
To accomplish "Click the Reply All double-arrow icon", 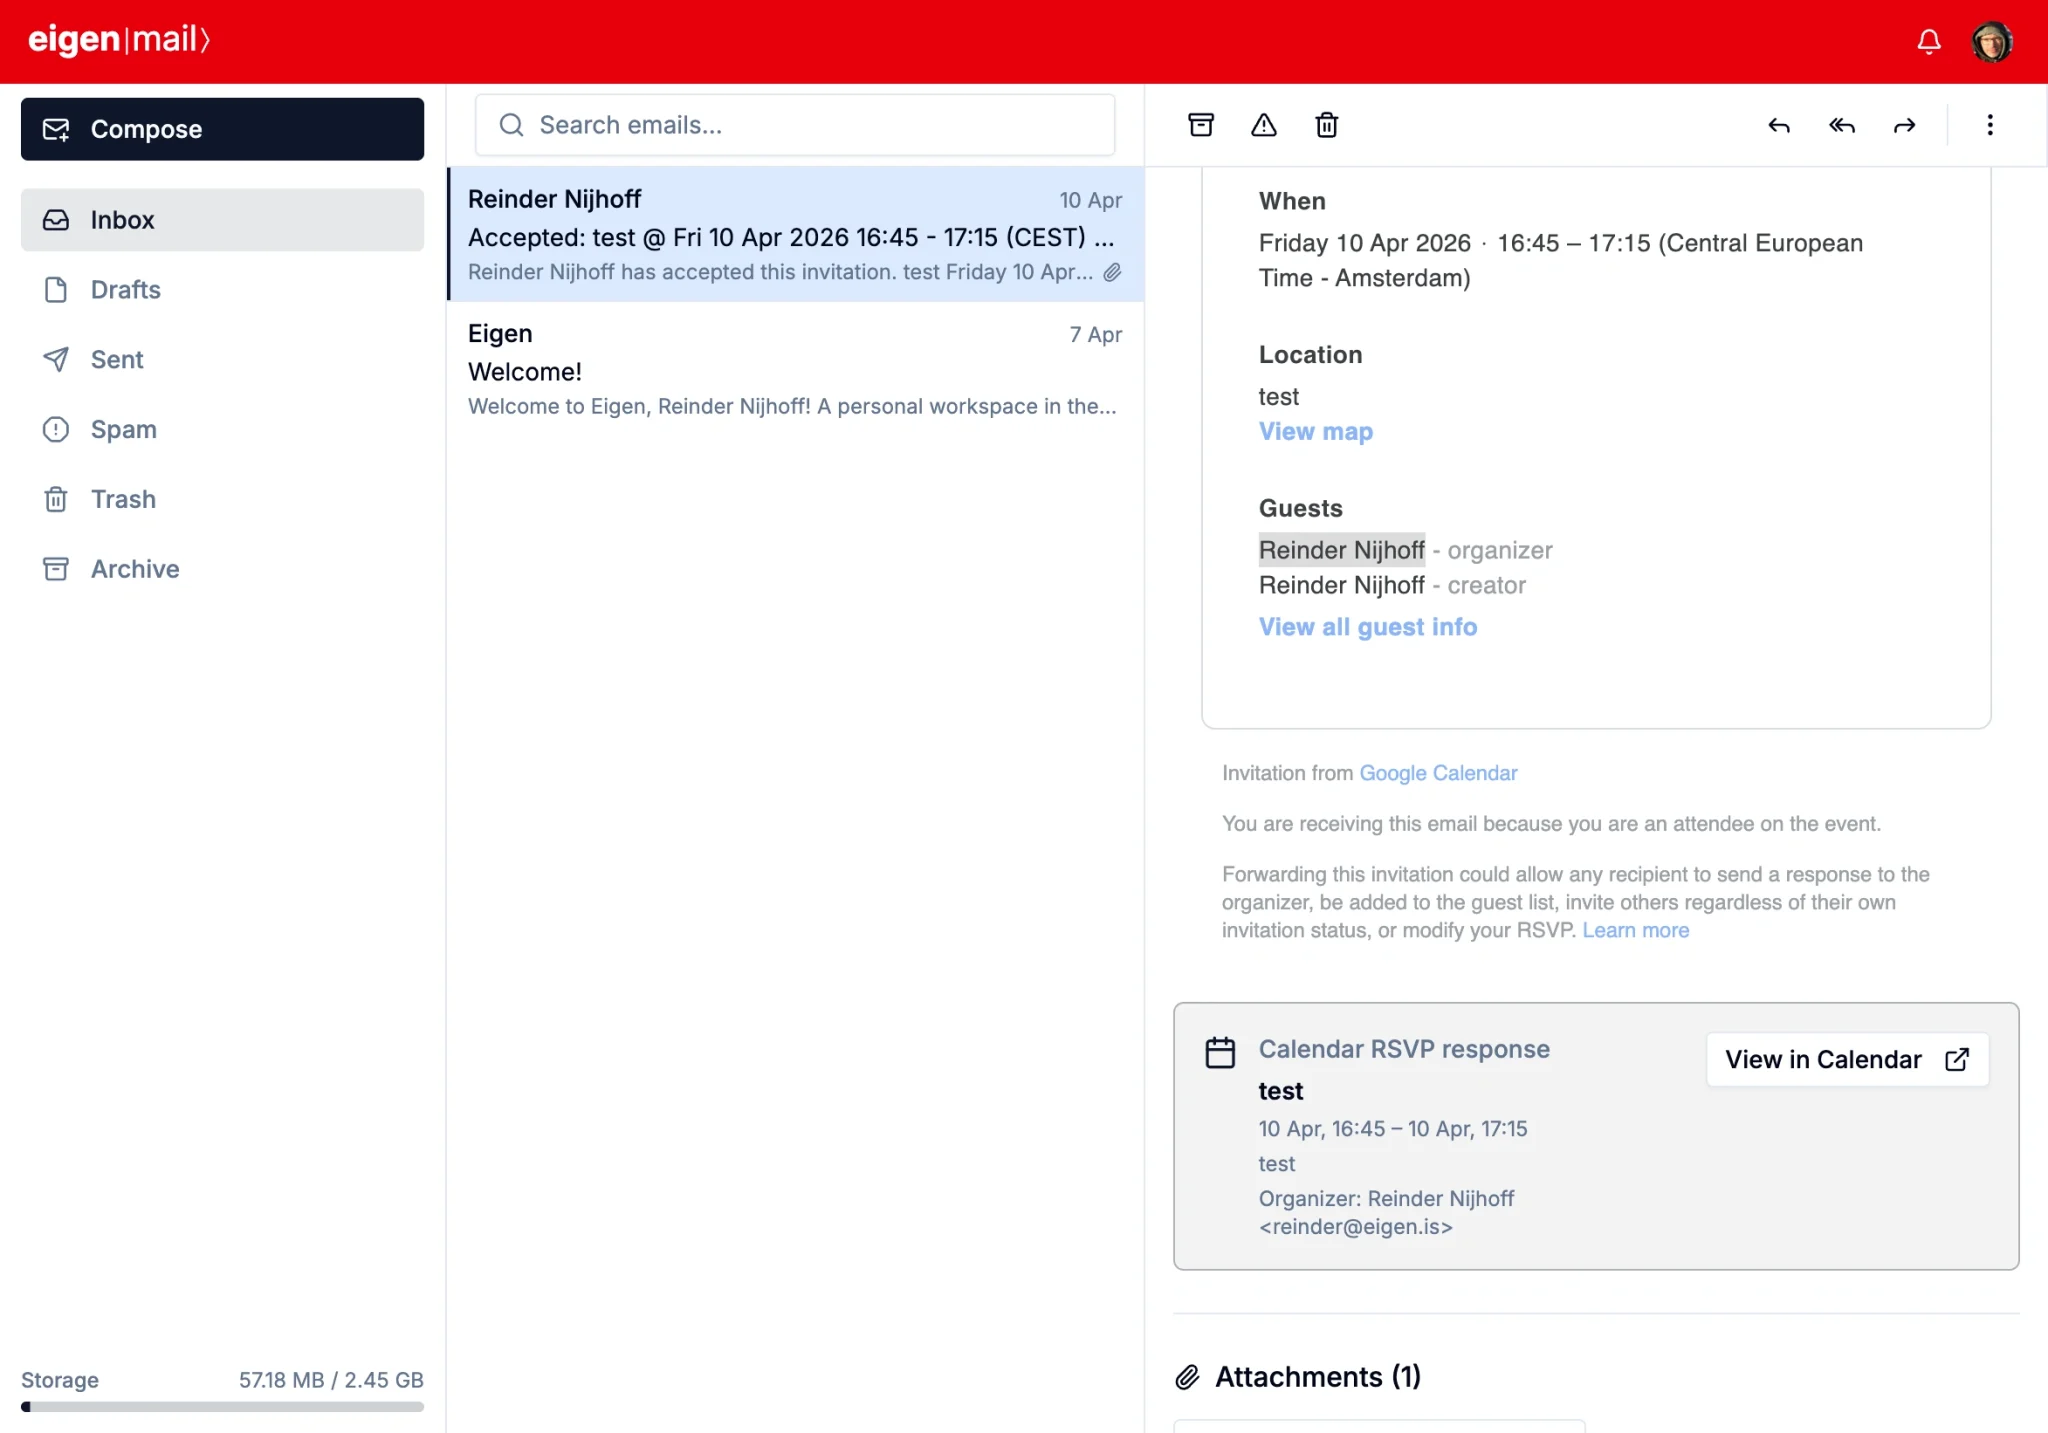I will coord(1842,125).
